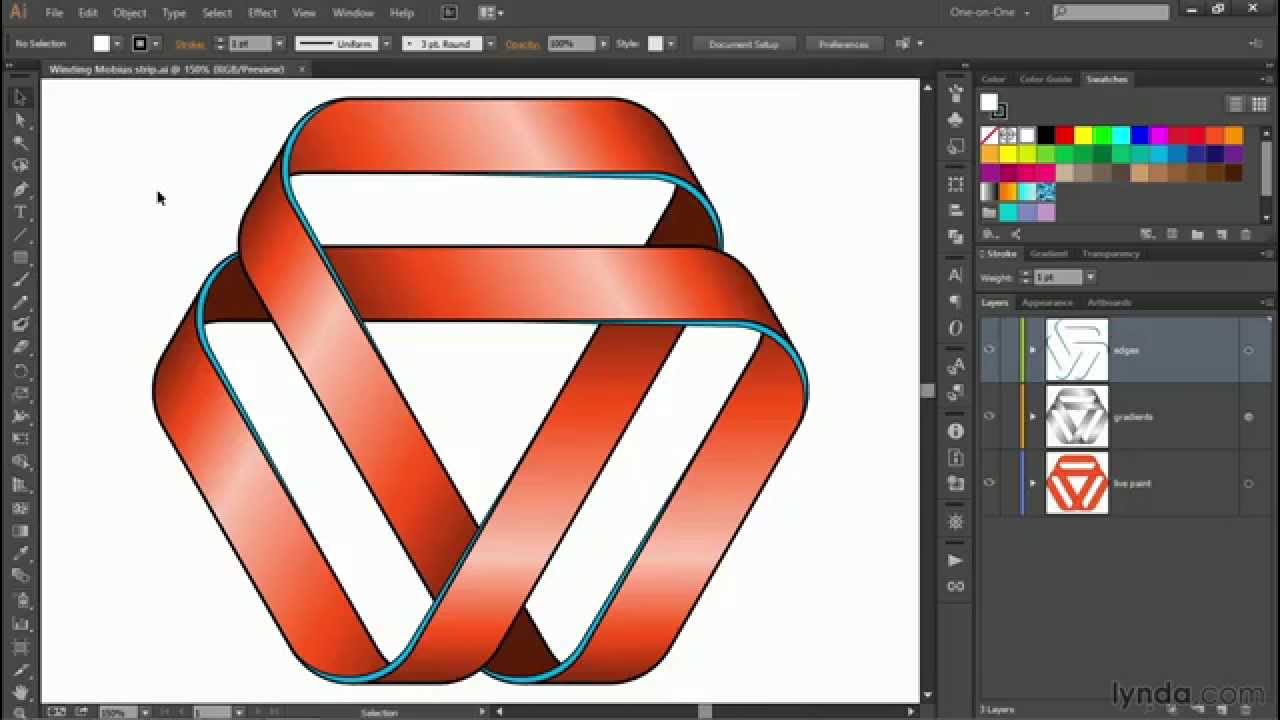Click the gradients layer thumbnail
This screenshot has height=720, width=1280.
[x=1077, y=415]
